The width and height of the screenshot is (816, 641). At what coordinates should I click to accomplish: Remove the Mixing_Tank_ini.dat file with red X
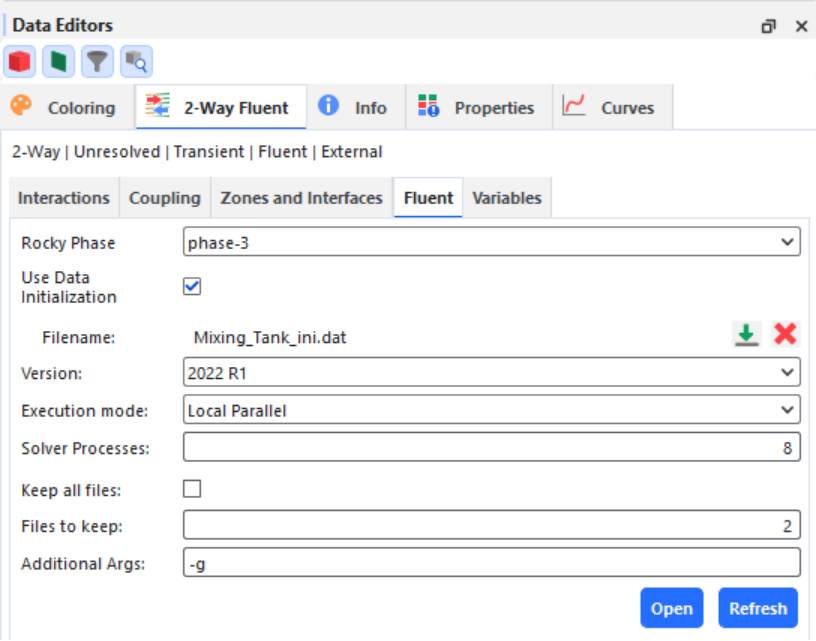click(785, 335)
